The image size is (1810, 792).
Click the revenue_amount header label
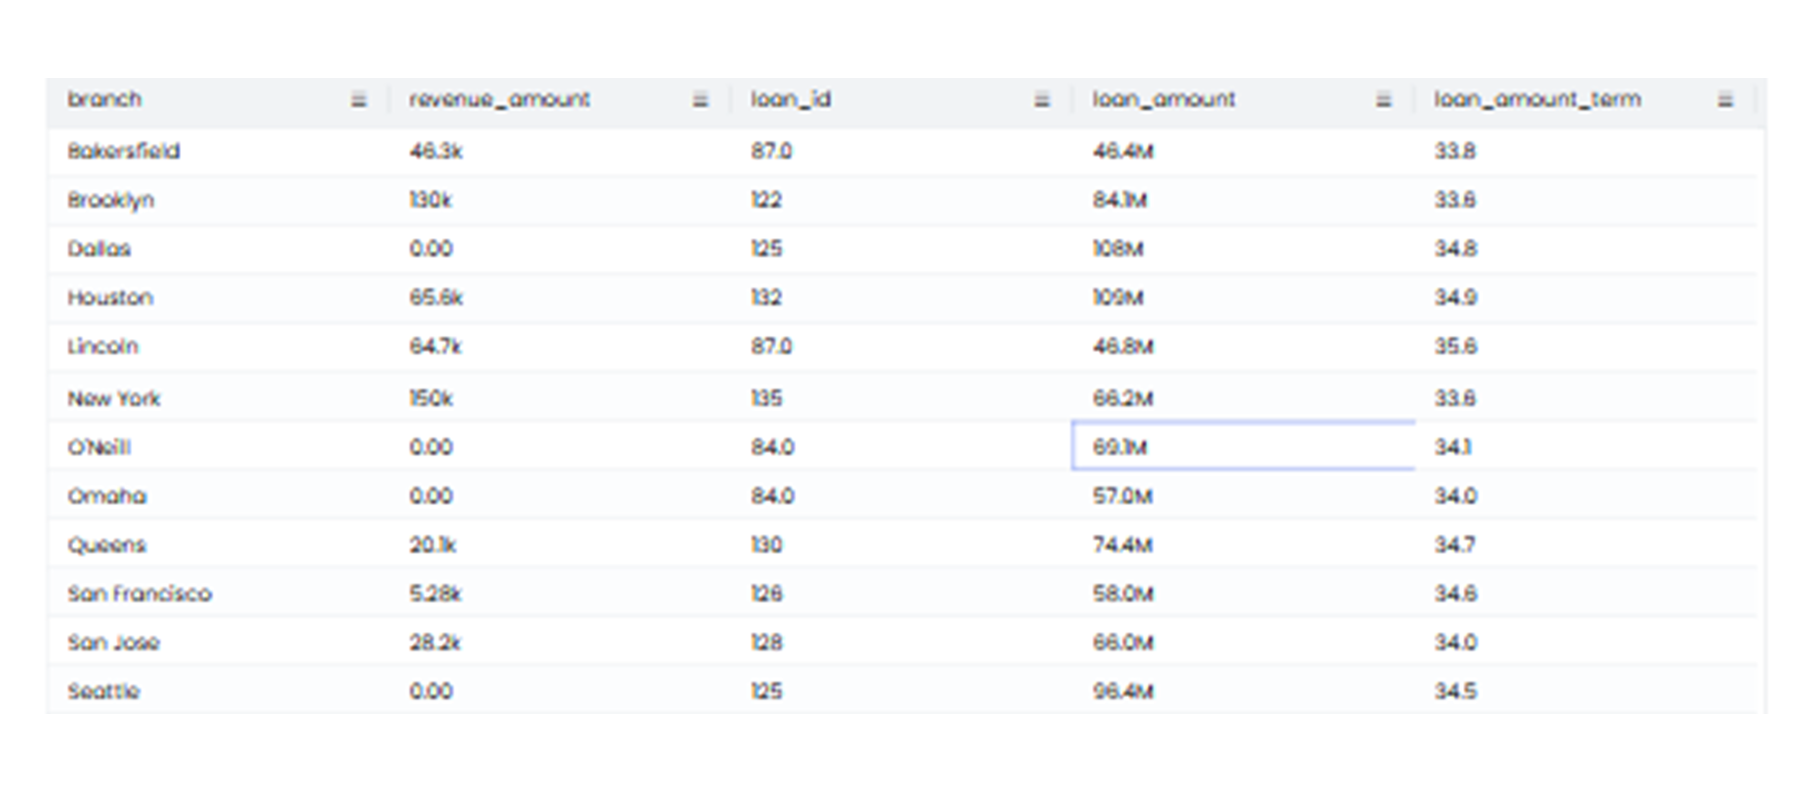click(499, 100)
